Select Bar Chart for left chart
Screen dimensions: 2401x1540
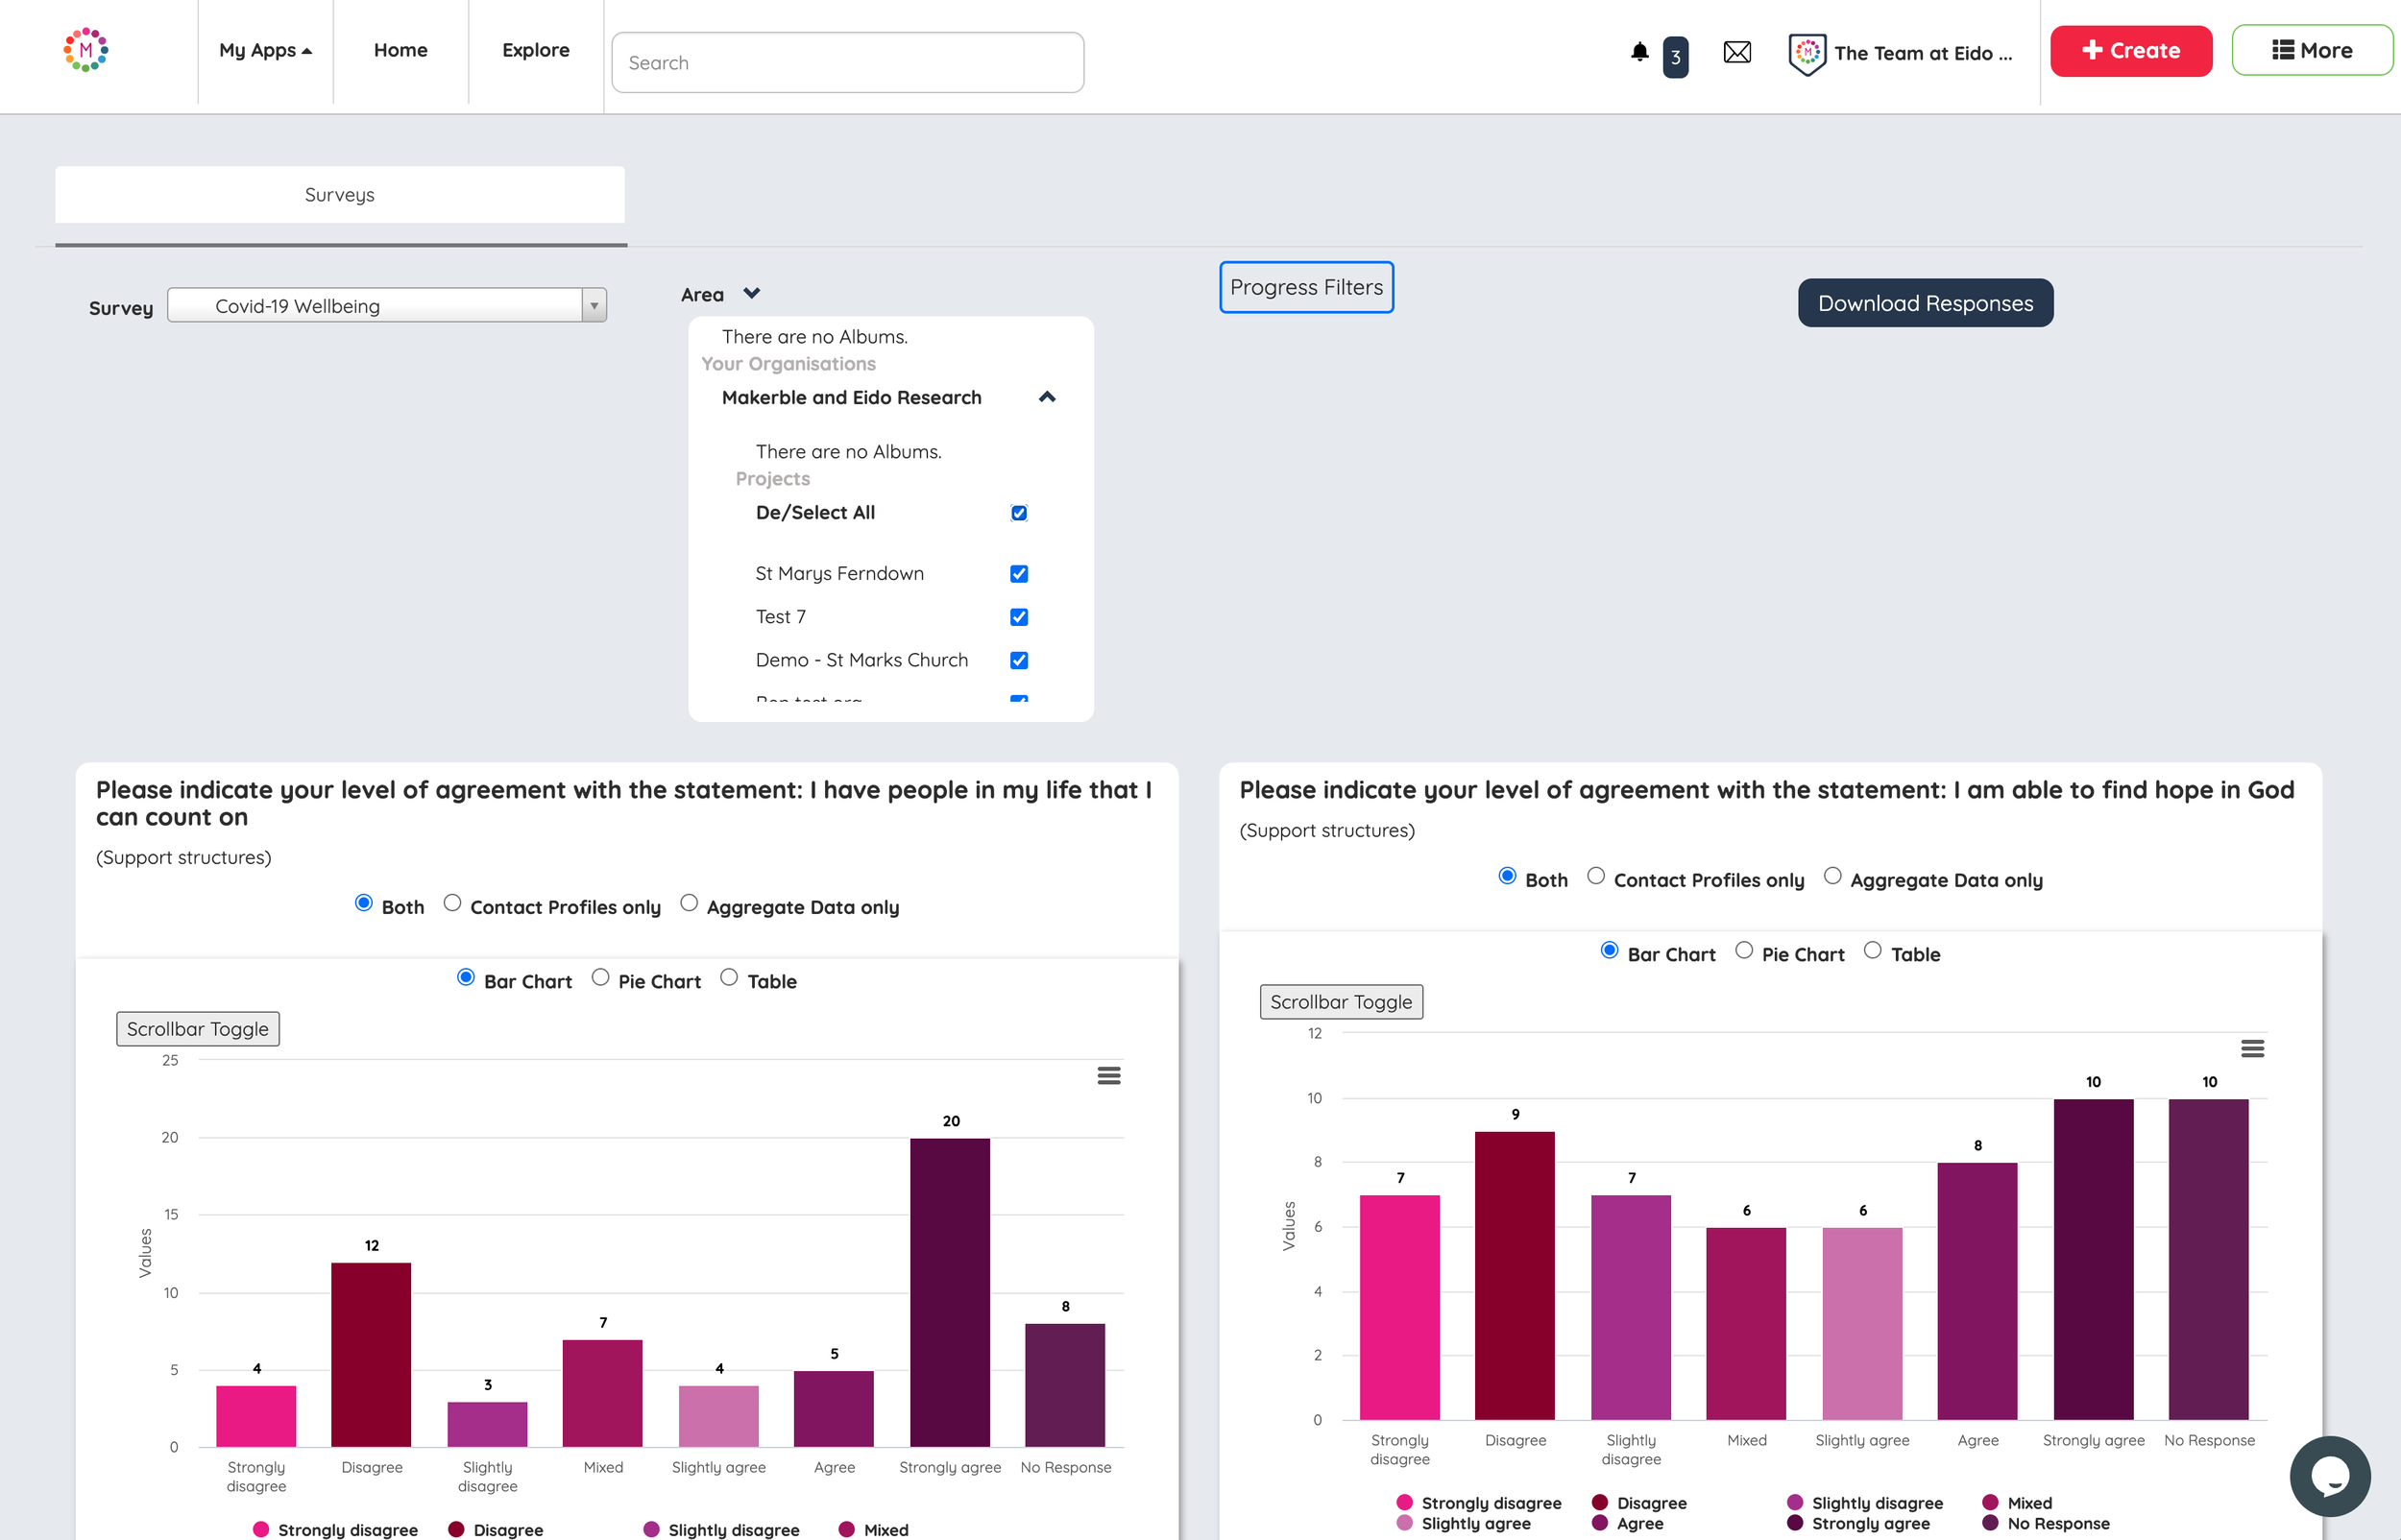point(465,977)
